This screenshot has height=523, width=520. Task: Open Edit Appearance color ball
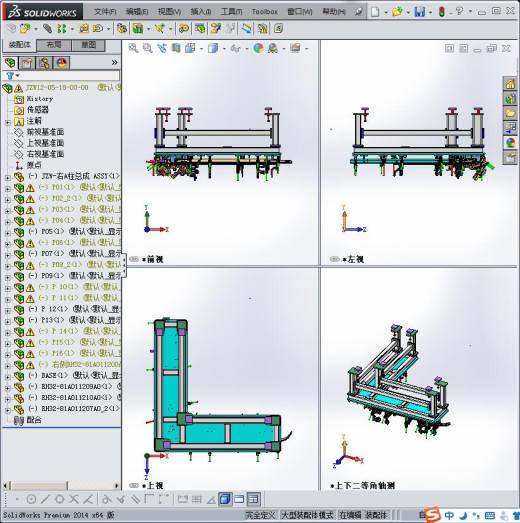[x=258, y=48]
